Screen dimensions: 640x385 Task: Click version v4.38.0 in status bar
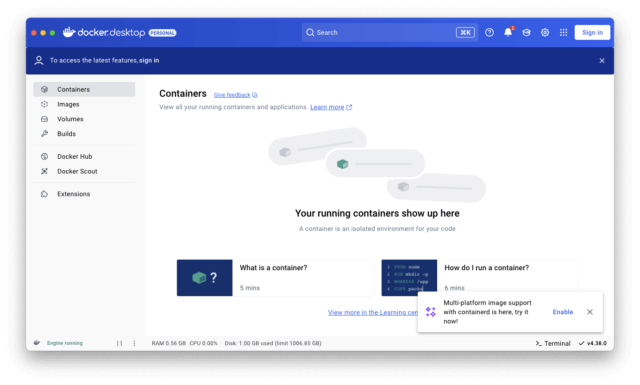pos(593,343)
